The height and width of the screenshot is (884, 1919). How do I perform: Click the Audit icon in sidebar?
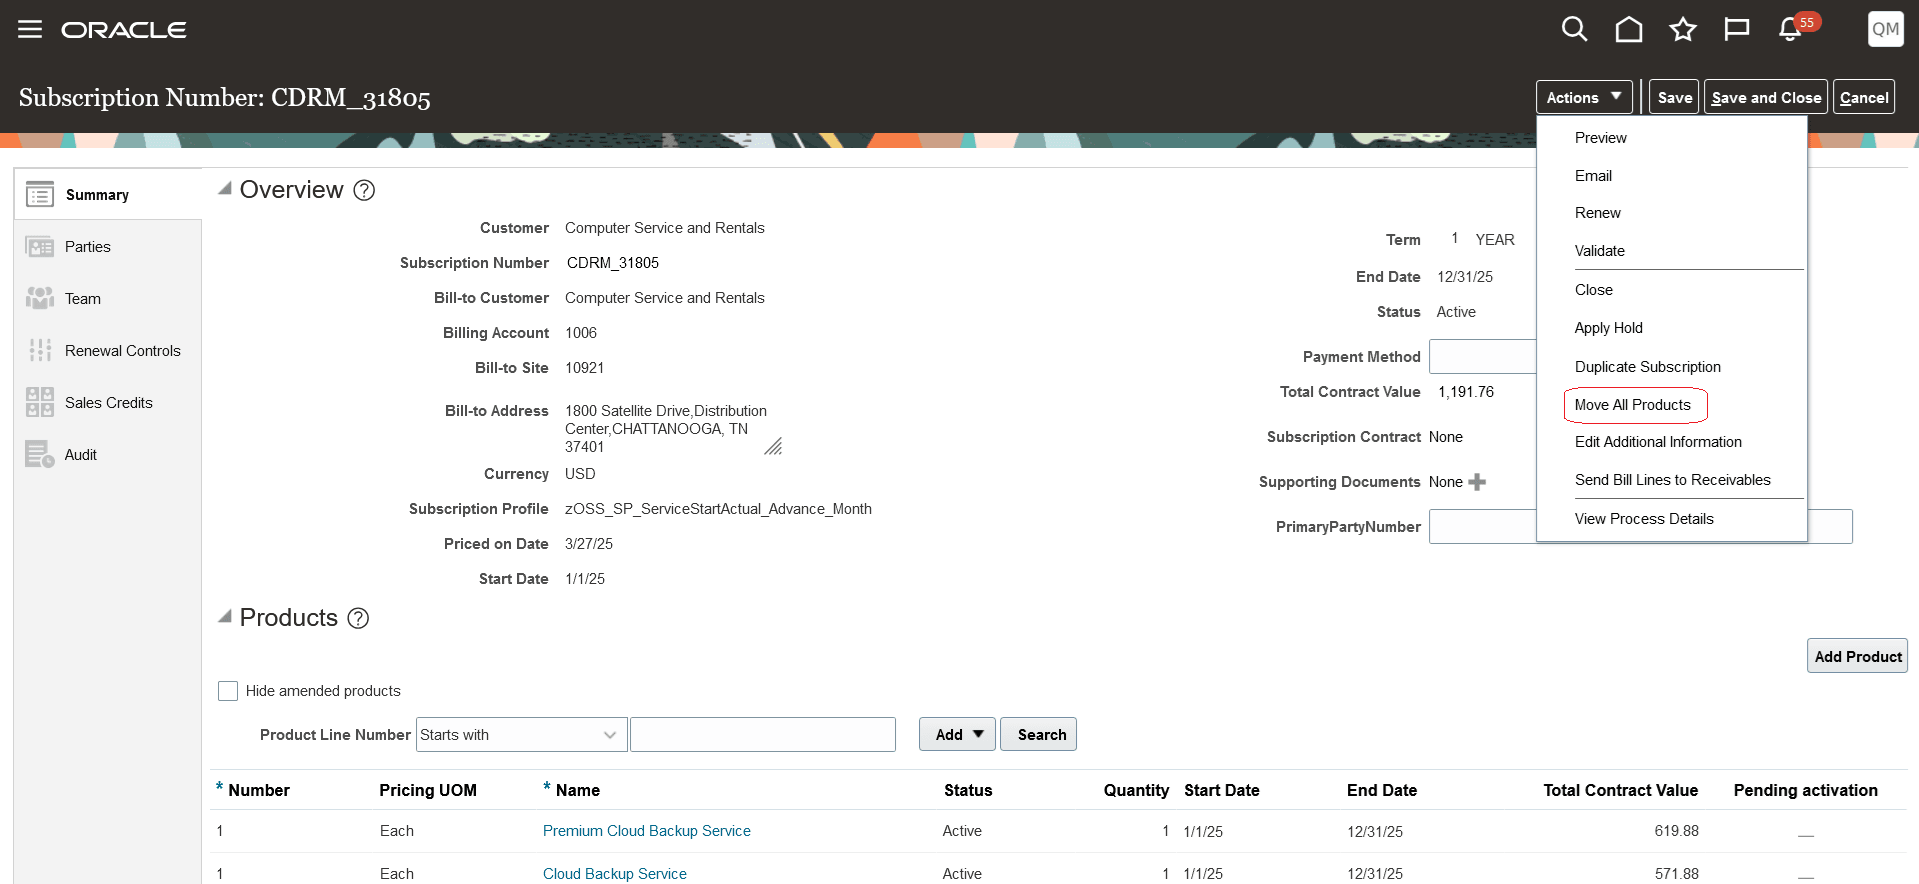click(40, 454)
